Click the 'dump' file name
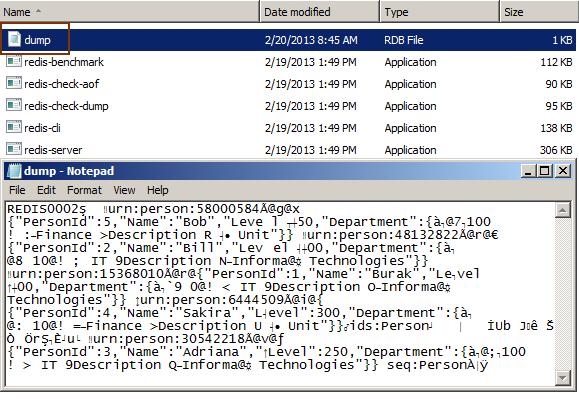579x399 pixels. click(x=37, y=40)
